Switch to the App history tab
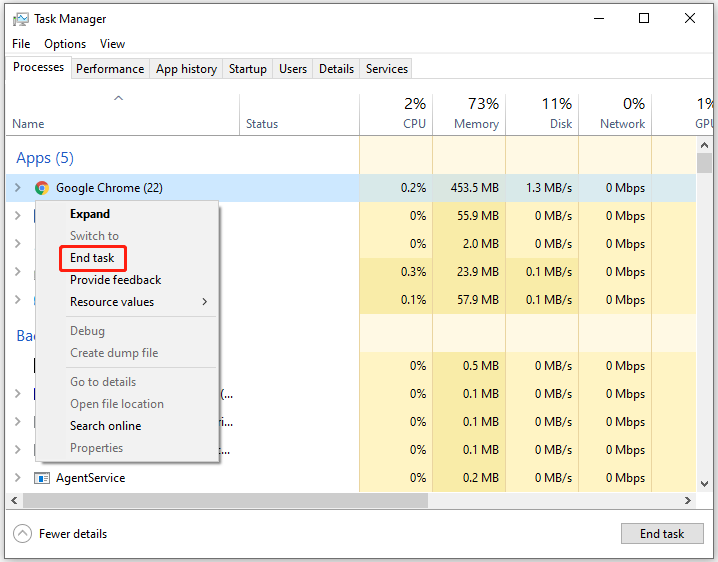718x562 pixels. coord(186,69)
